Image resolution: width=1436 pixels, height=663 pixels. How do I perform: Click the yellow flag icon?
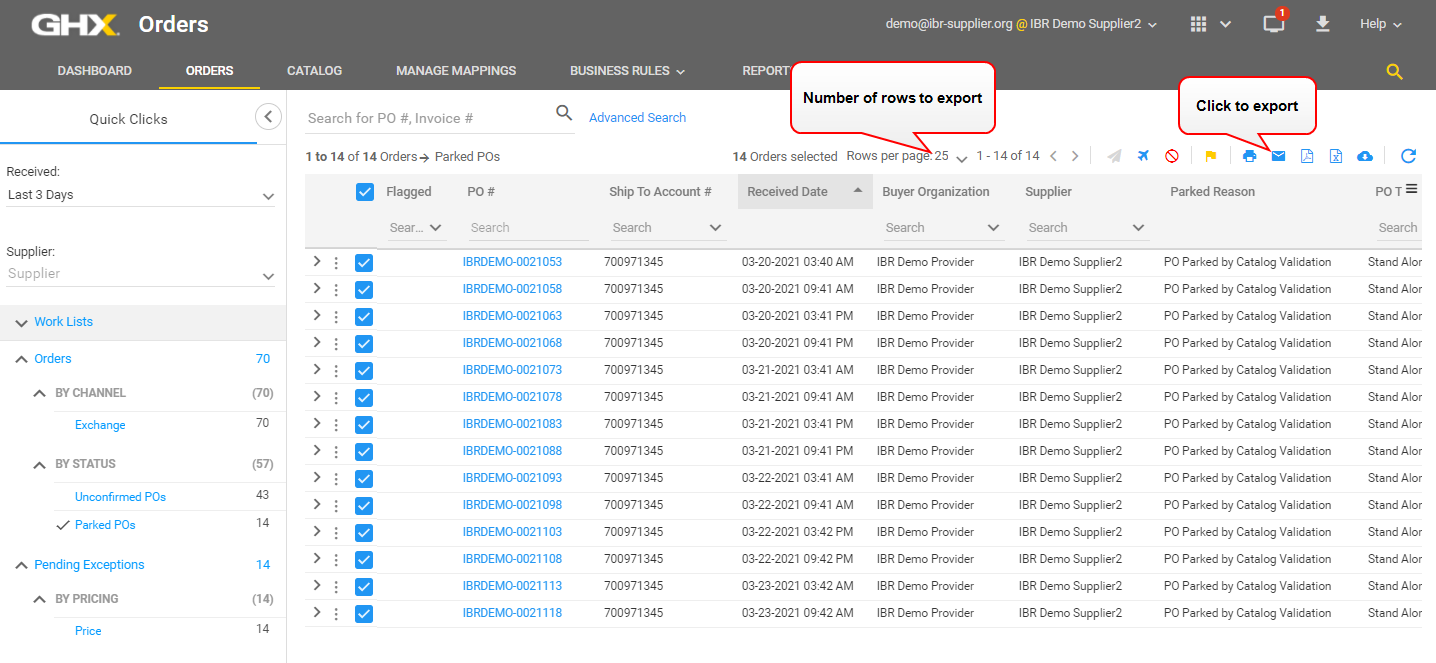pyautogui.click(x=1211, y=156)
